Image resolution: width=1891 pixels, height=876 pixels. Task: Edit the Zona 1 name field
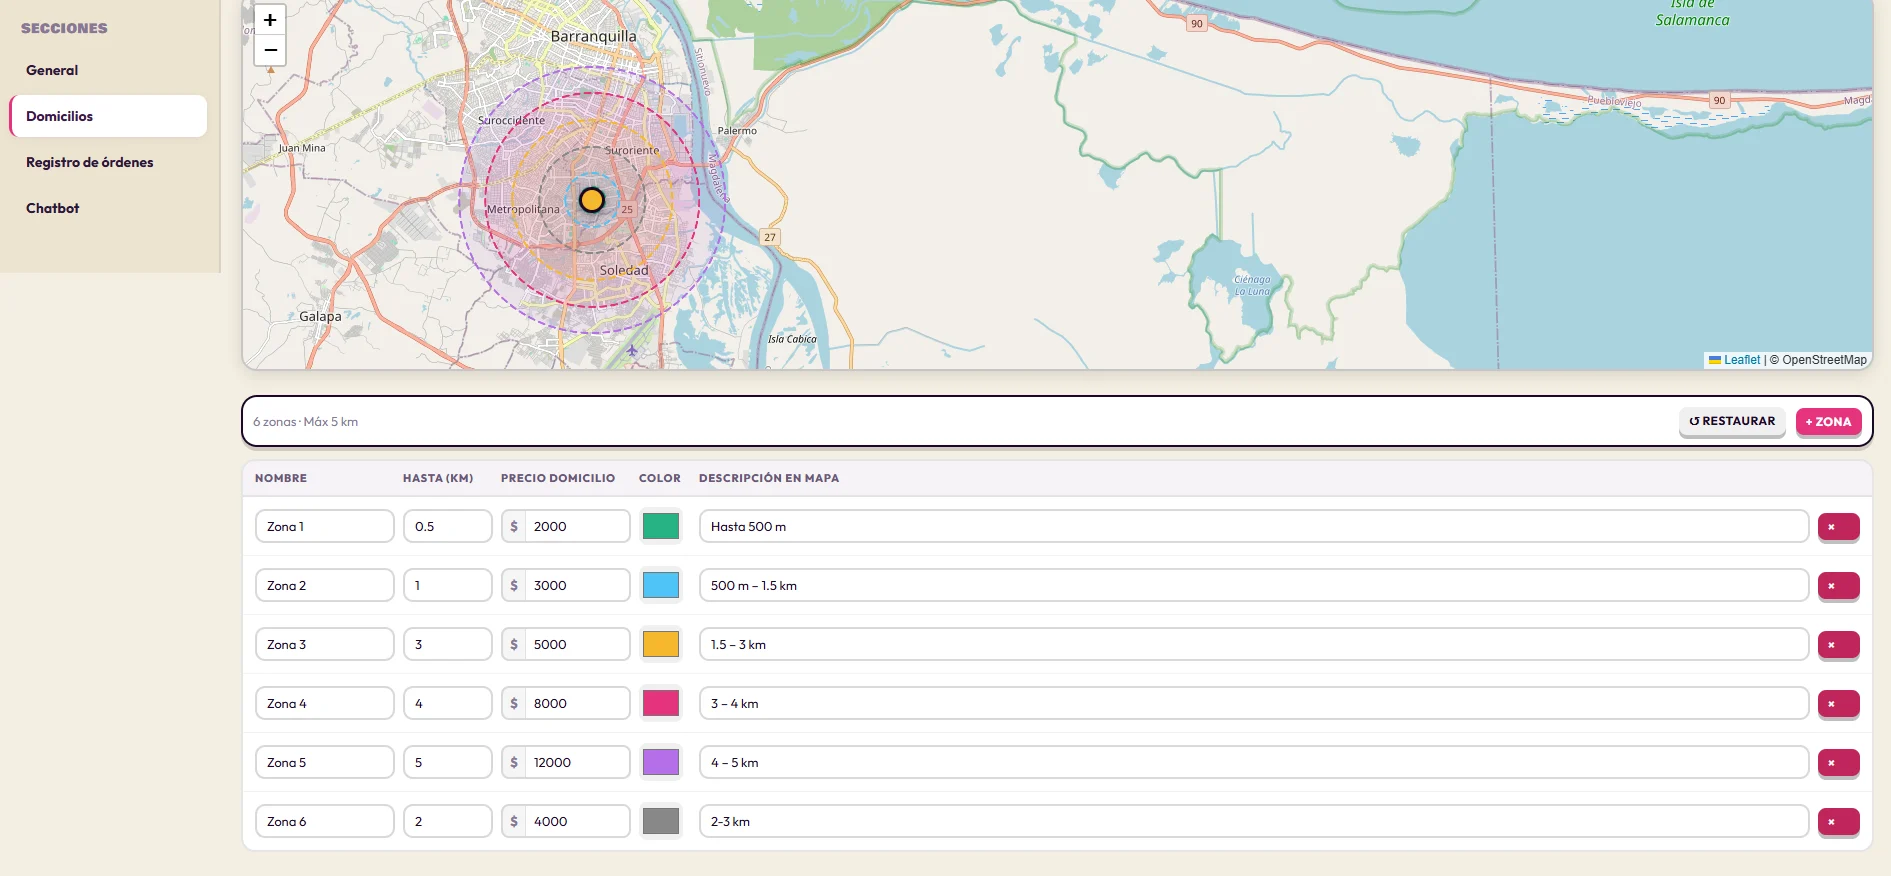coord(325,526)
